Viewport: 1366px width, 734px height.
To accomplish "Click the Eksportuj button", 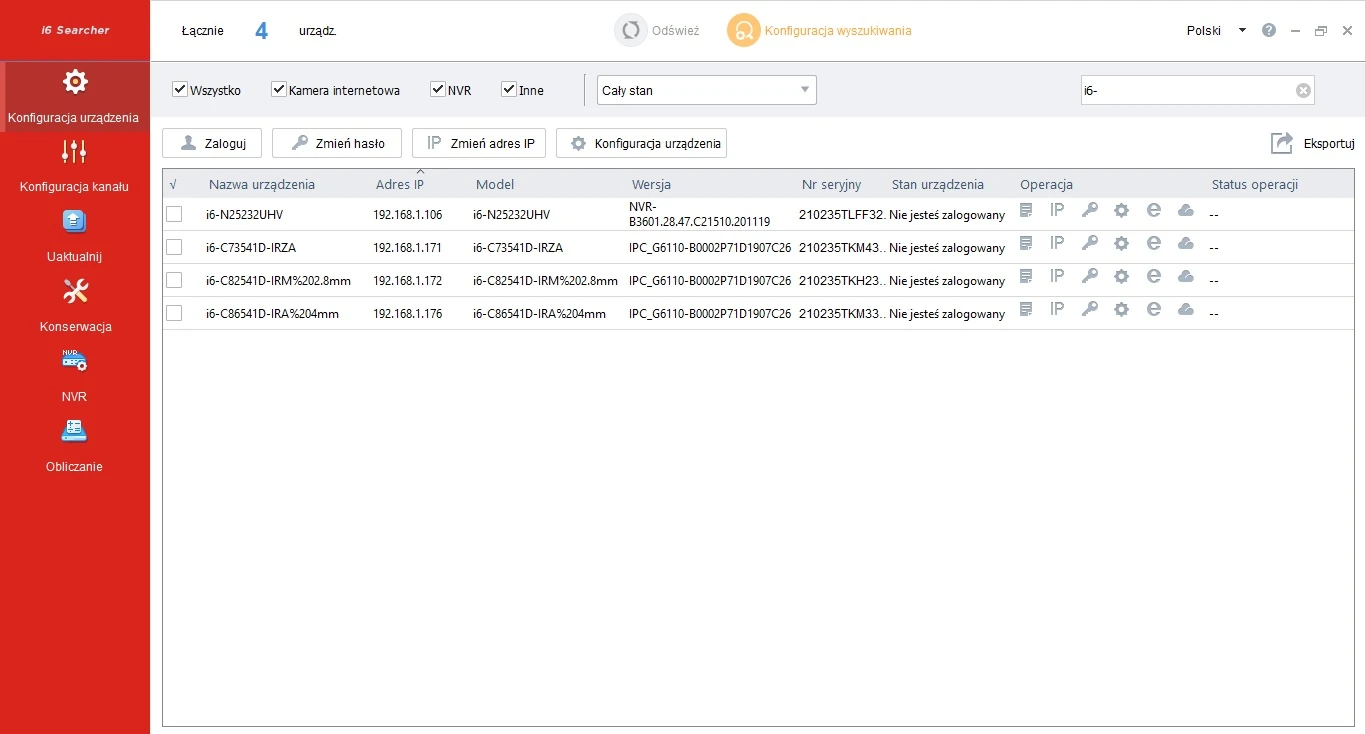I will pos(1312,143).
